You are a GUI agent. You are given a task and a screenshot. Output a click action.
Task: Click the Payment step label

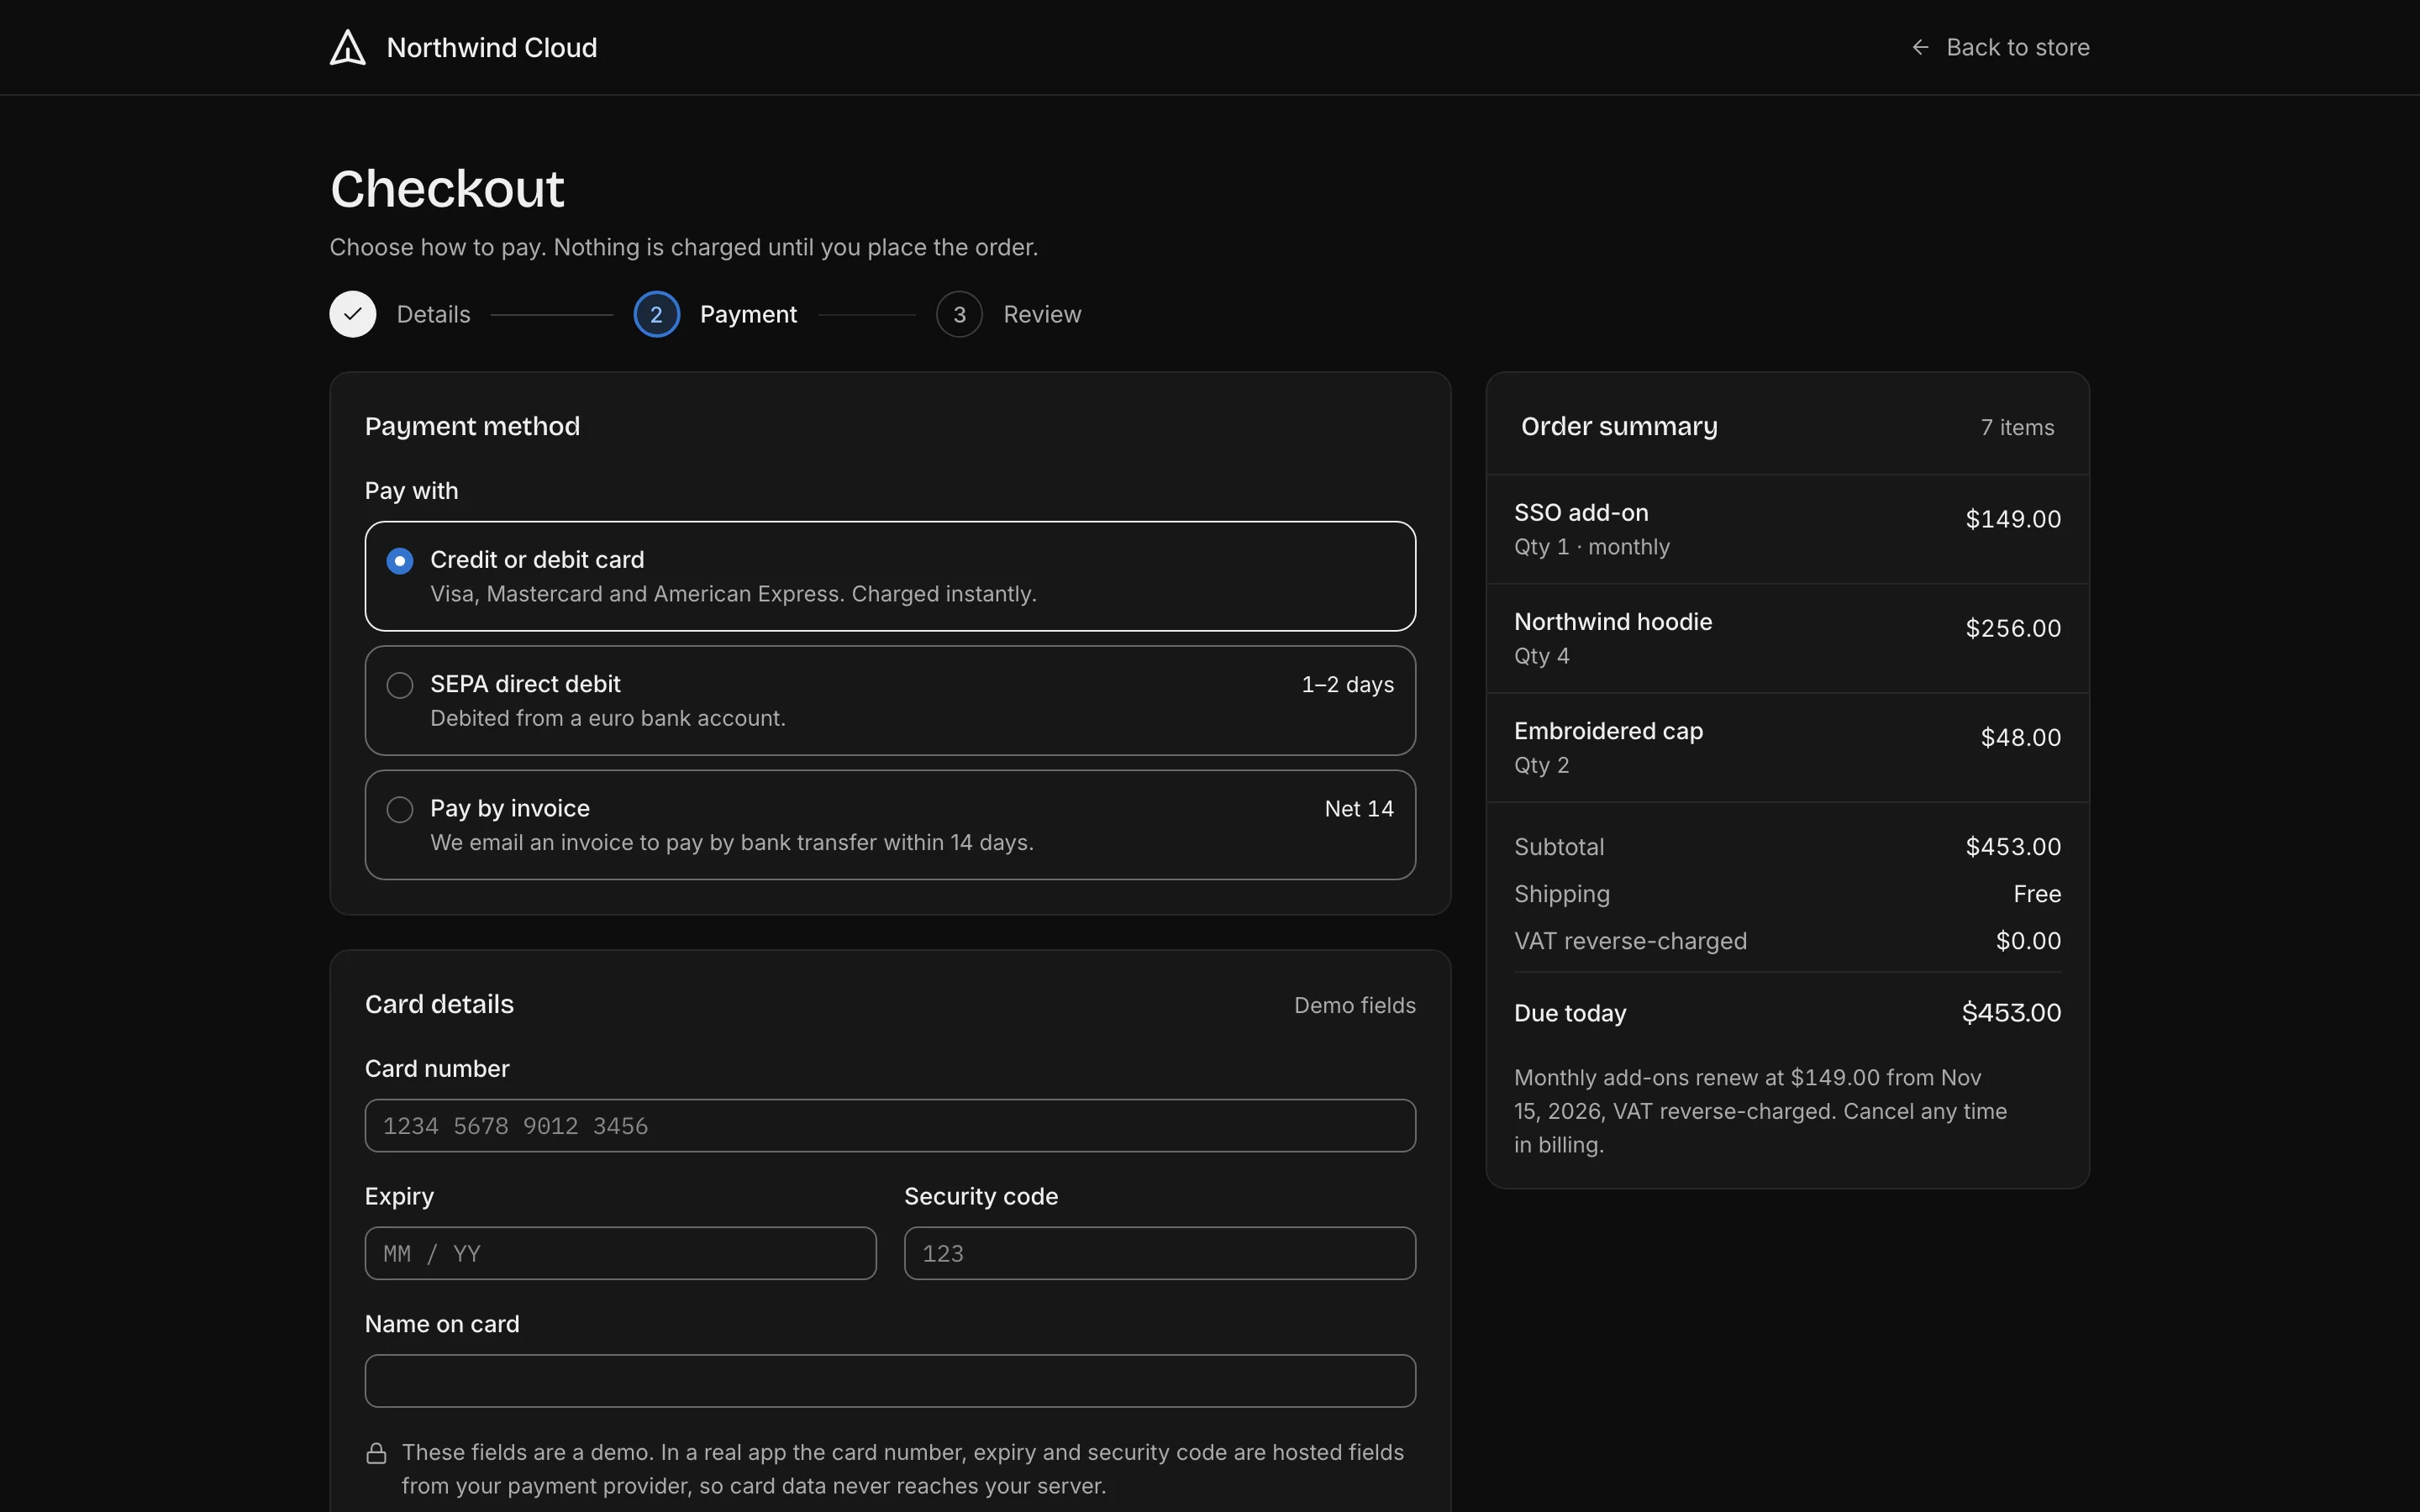tap(748, 314)
